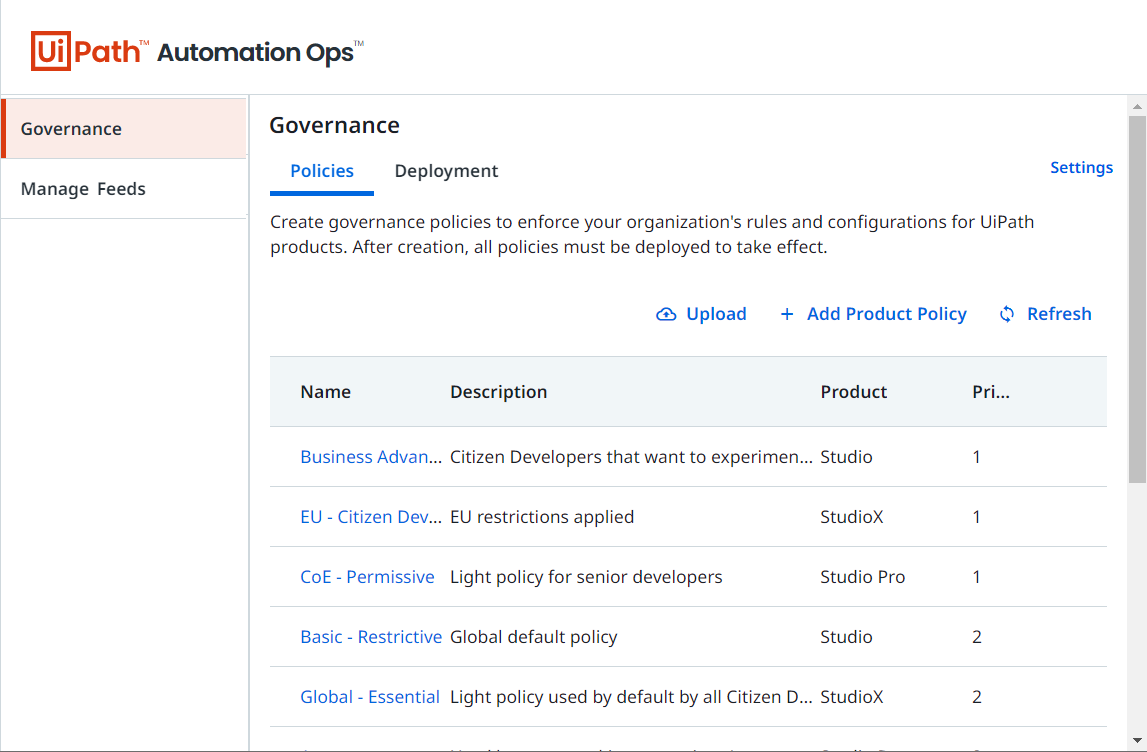1147x752 pixels.
Task: Open the Global - Essential policy
Action: (370, 696)
